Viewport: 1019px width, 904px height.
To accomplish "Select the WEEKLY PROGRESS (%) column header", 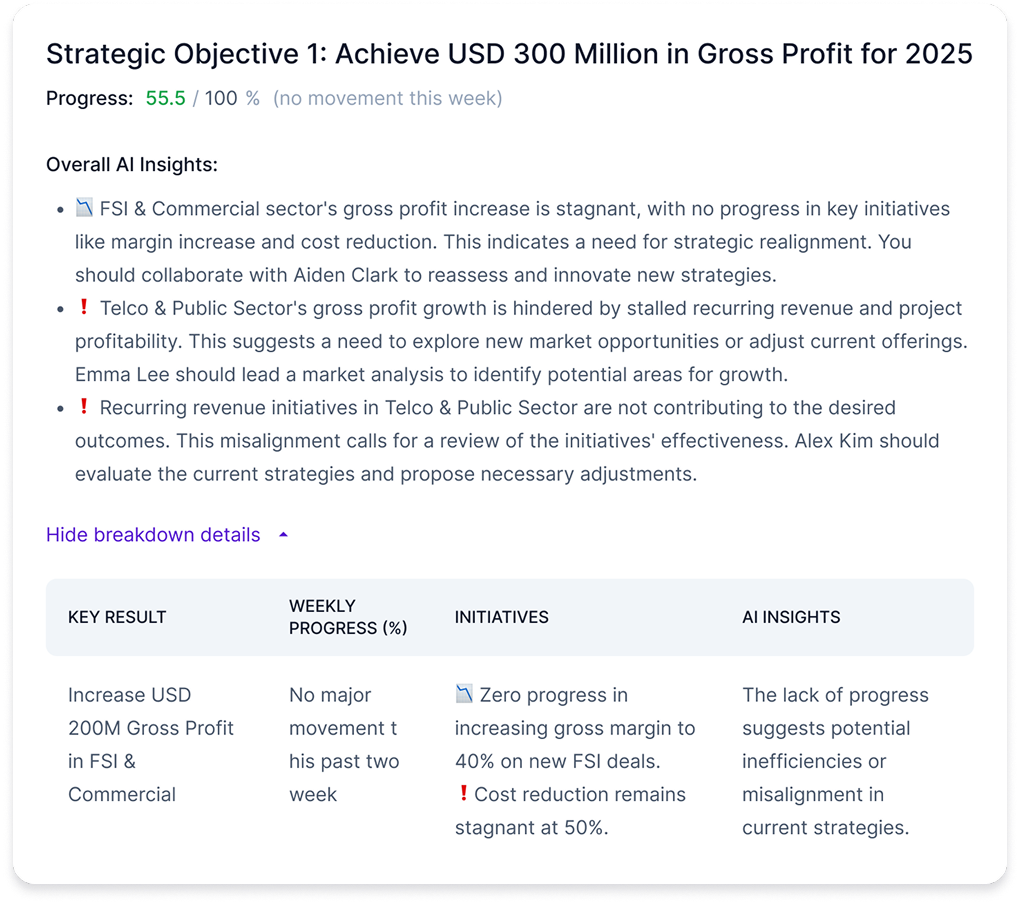I will click(348, 617).
